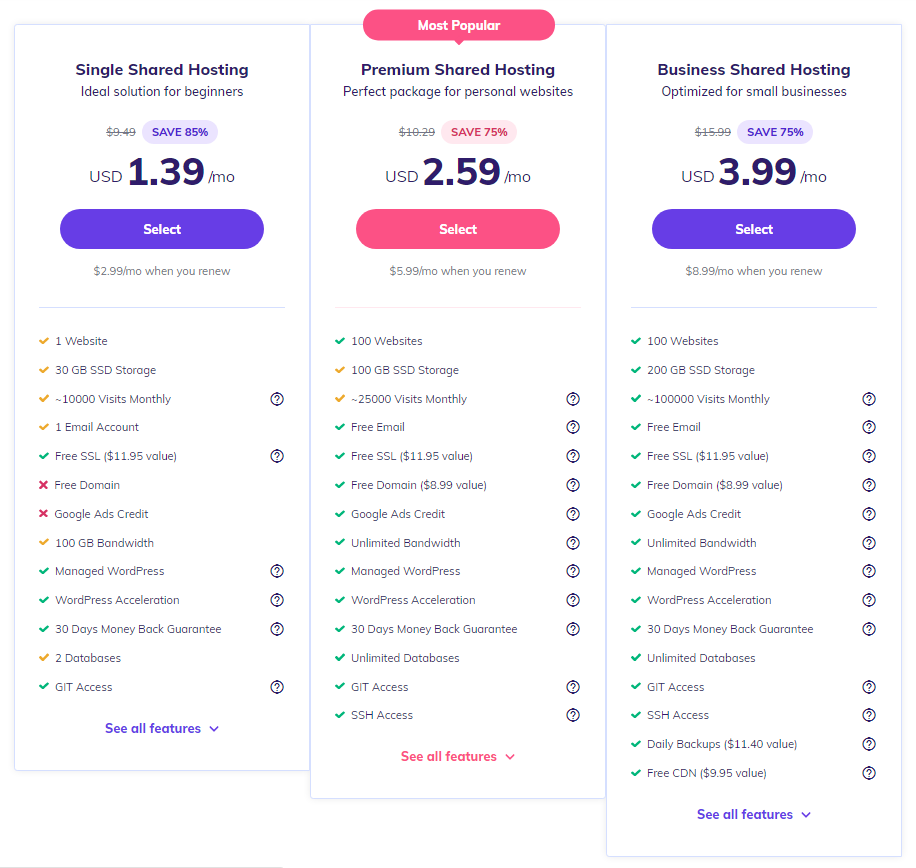The image size is (916, 868).
Task: Open help icon for Business plan Unlimited Bandwidth
Action: pyautogui.click(x=869, y=543)
